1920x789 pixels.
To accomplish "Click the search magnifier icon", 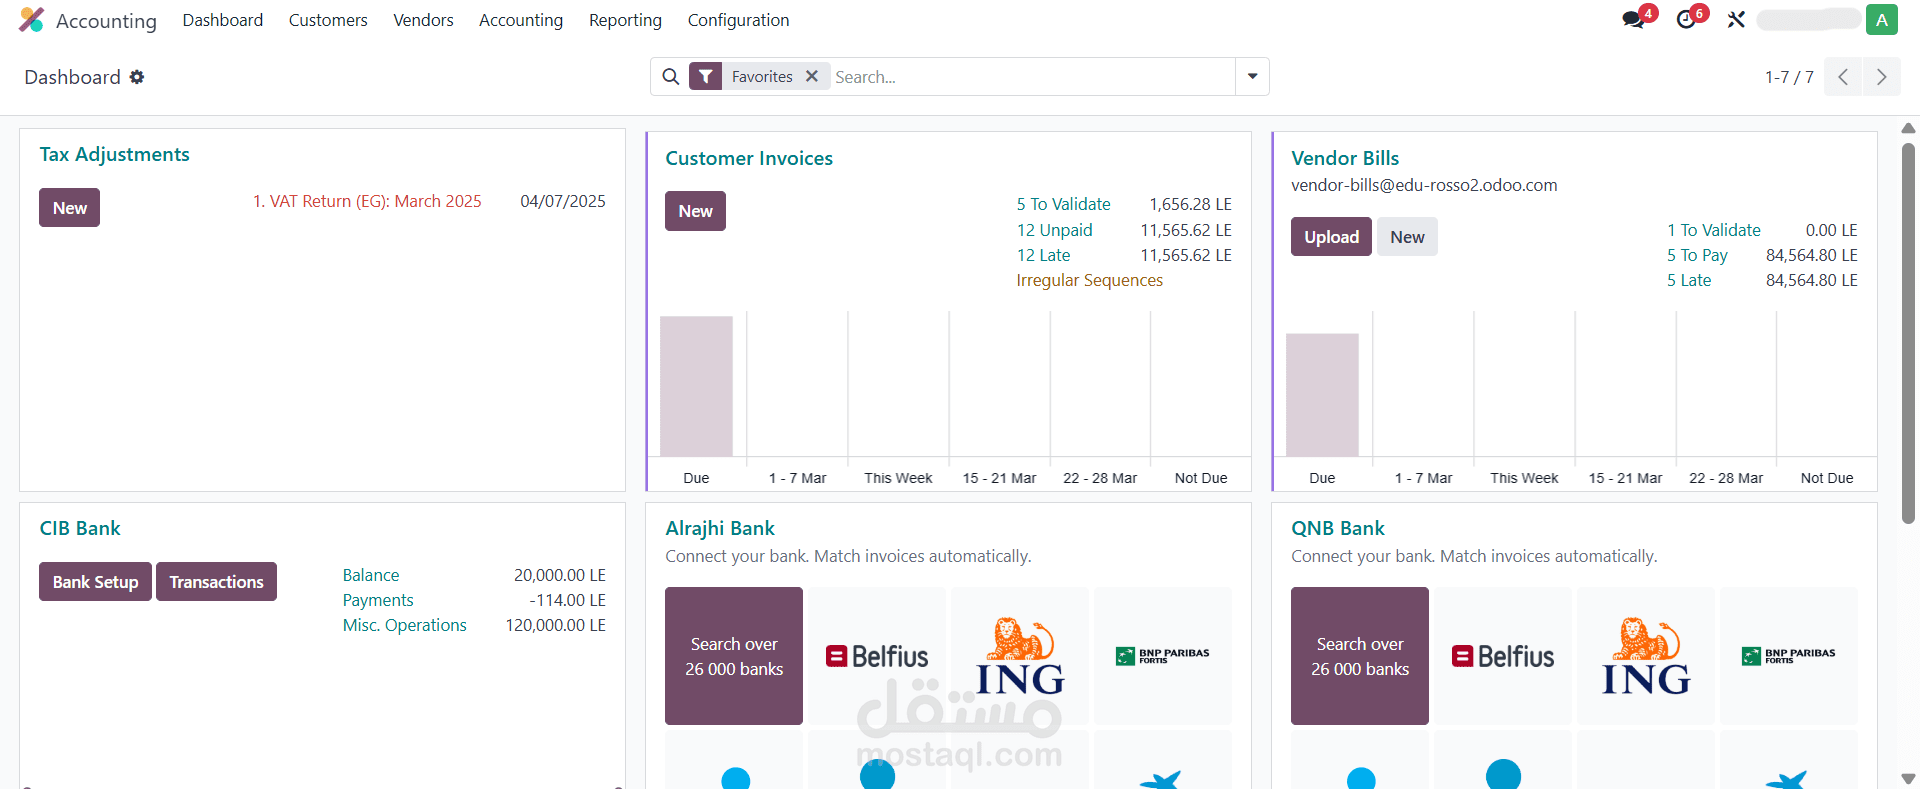I will click(x=671, y=77).
